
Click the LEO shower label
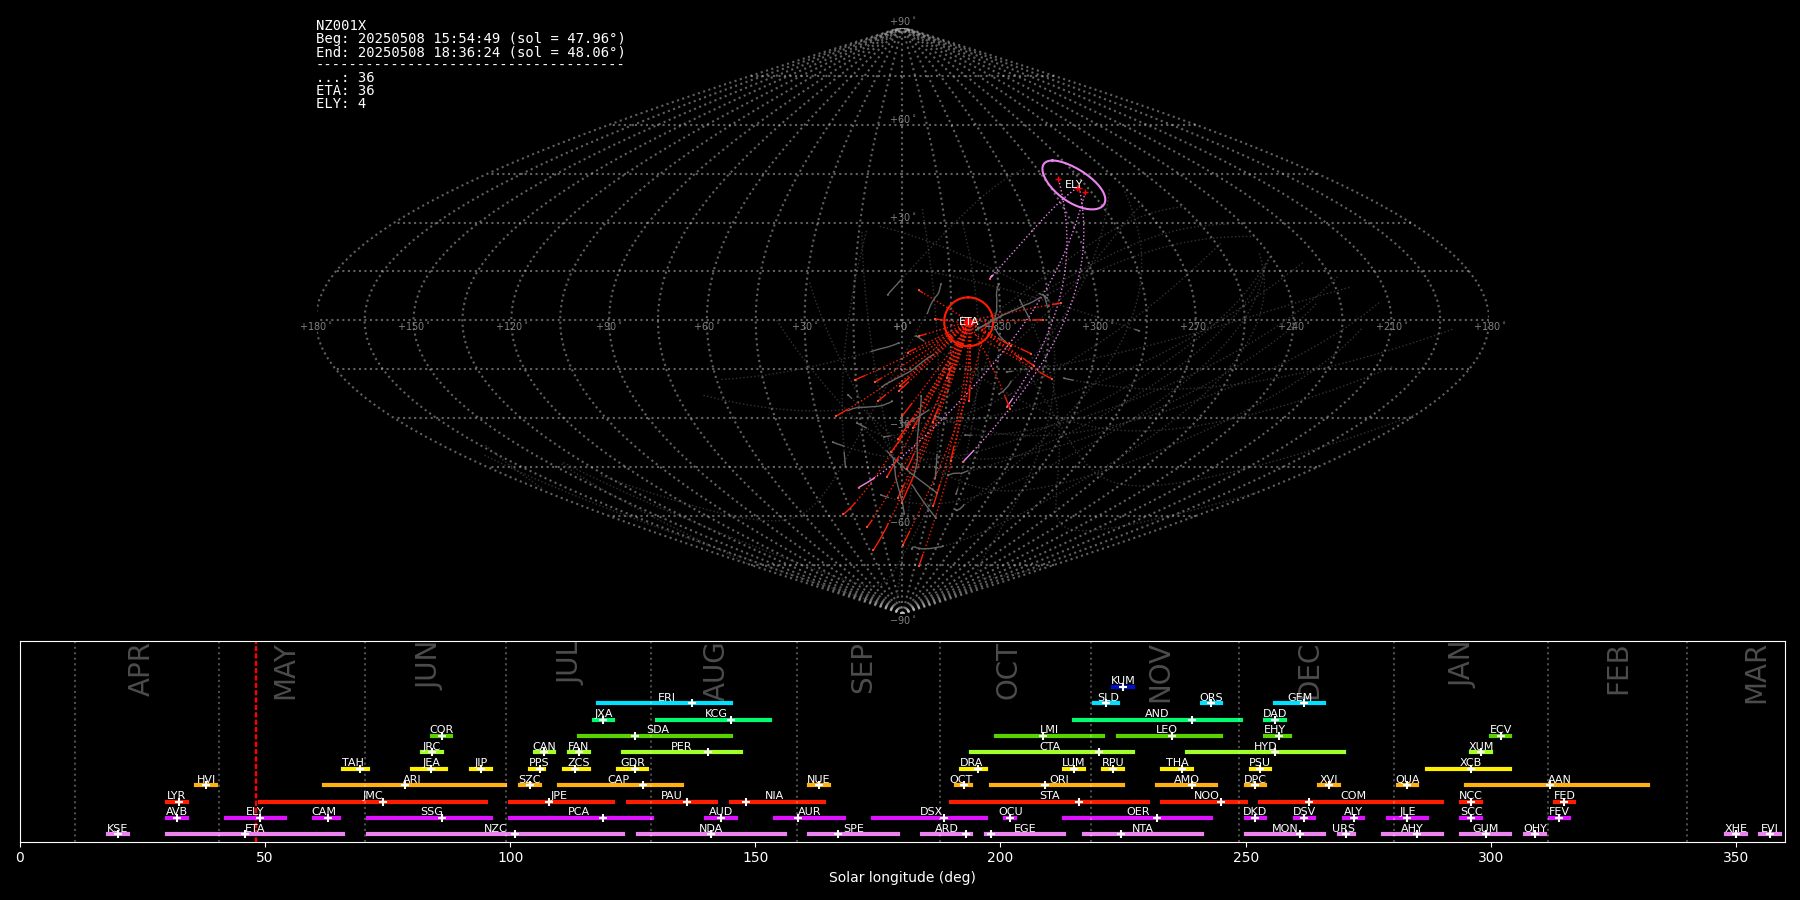click(1167, 730)
